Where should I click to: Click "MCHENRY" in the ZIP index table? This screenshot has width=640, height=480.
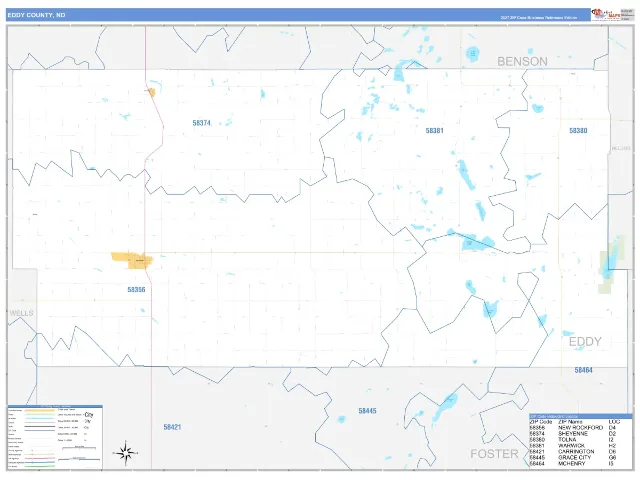tap(572, 464)
